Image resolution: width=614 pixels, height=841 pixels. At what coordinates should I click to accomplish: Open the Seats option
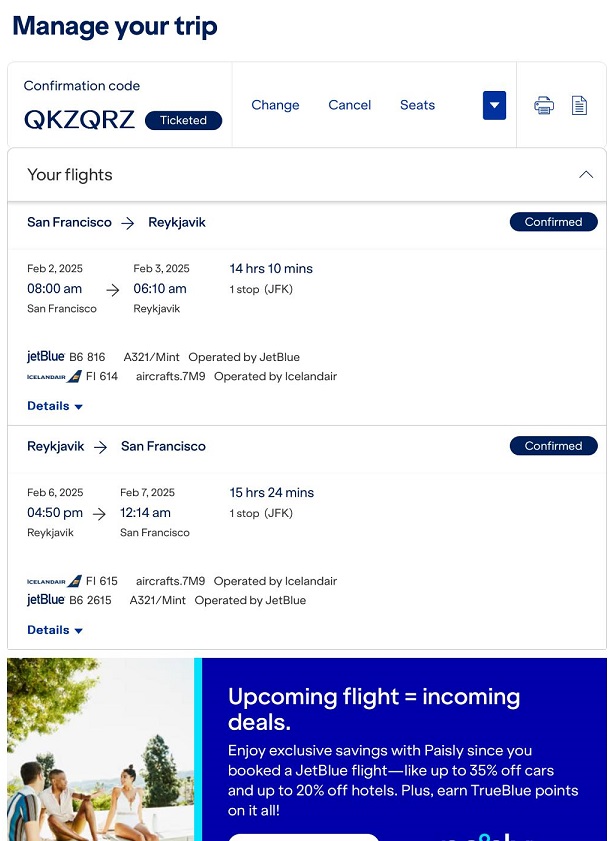(x=417, y=105)
